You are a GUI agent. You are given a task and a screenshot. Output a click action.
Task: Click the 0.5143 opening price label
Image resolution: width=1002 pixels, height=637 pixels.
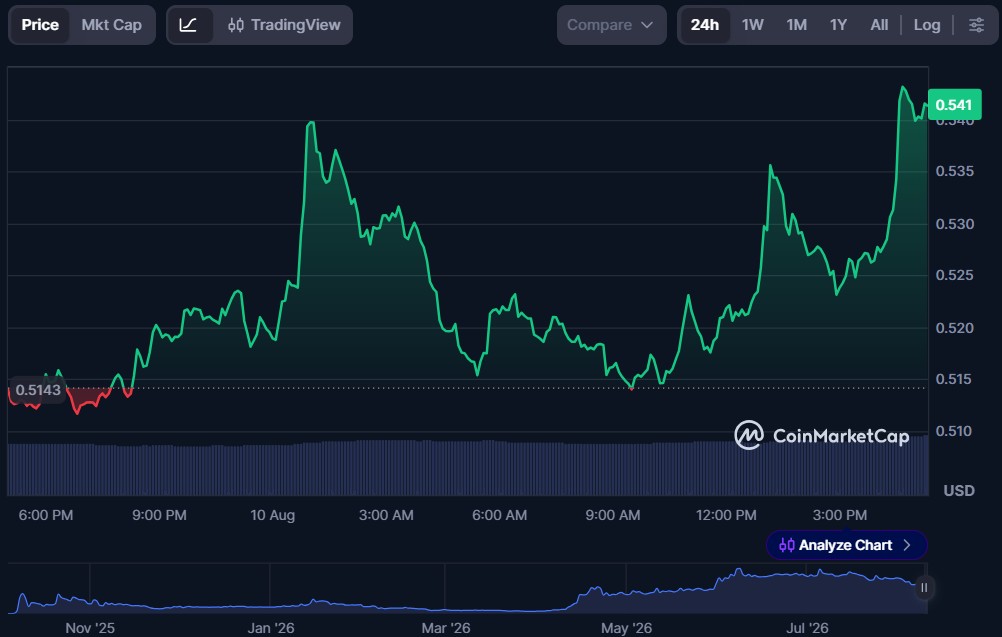38,390
